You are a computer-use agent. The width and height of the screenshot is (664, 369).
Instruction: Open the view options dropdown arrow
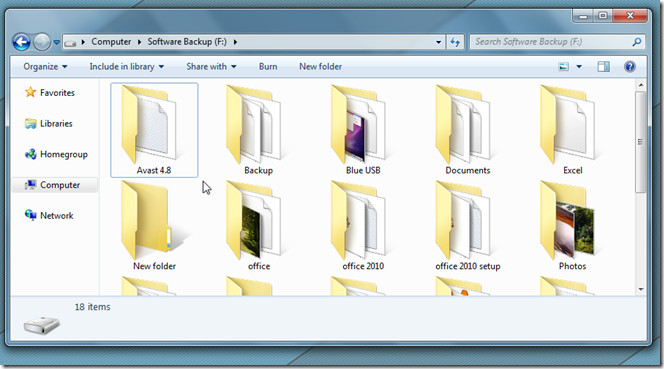[579, 67]
